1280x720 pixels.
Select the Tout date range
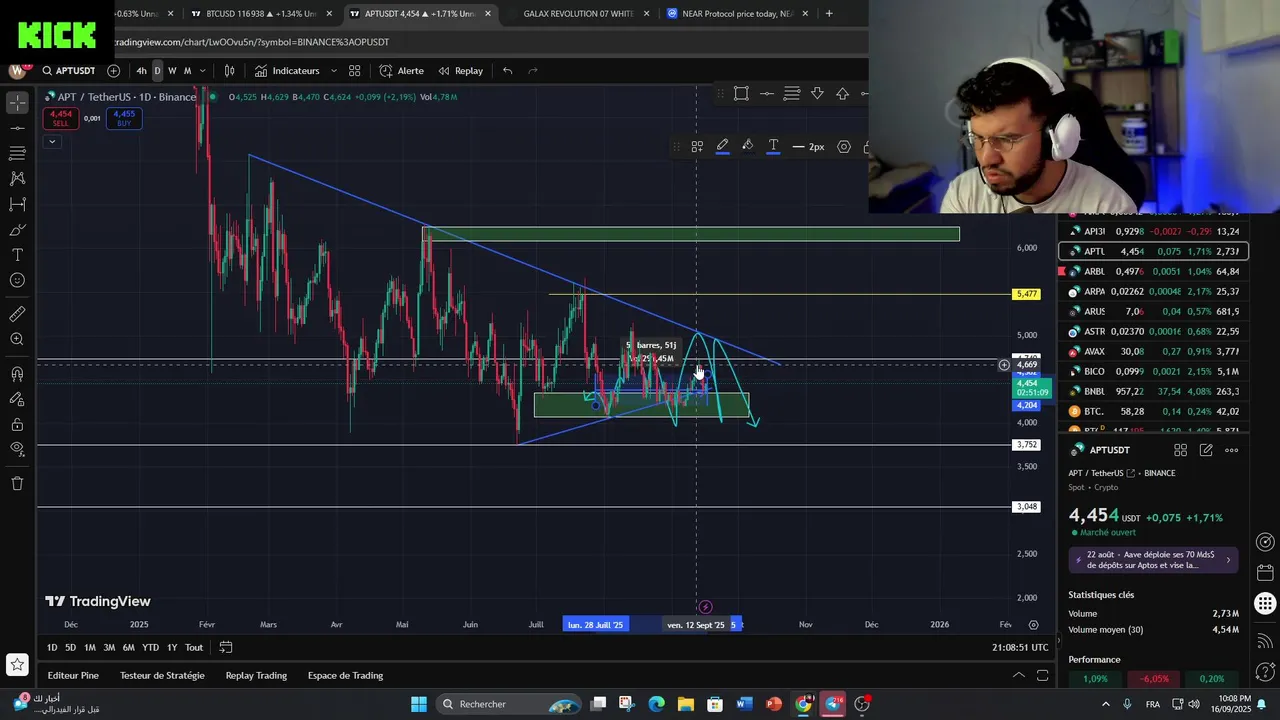[x=194, y=648]
